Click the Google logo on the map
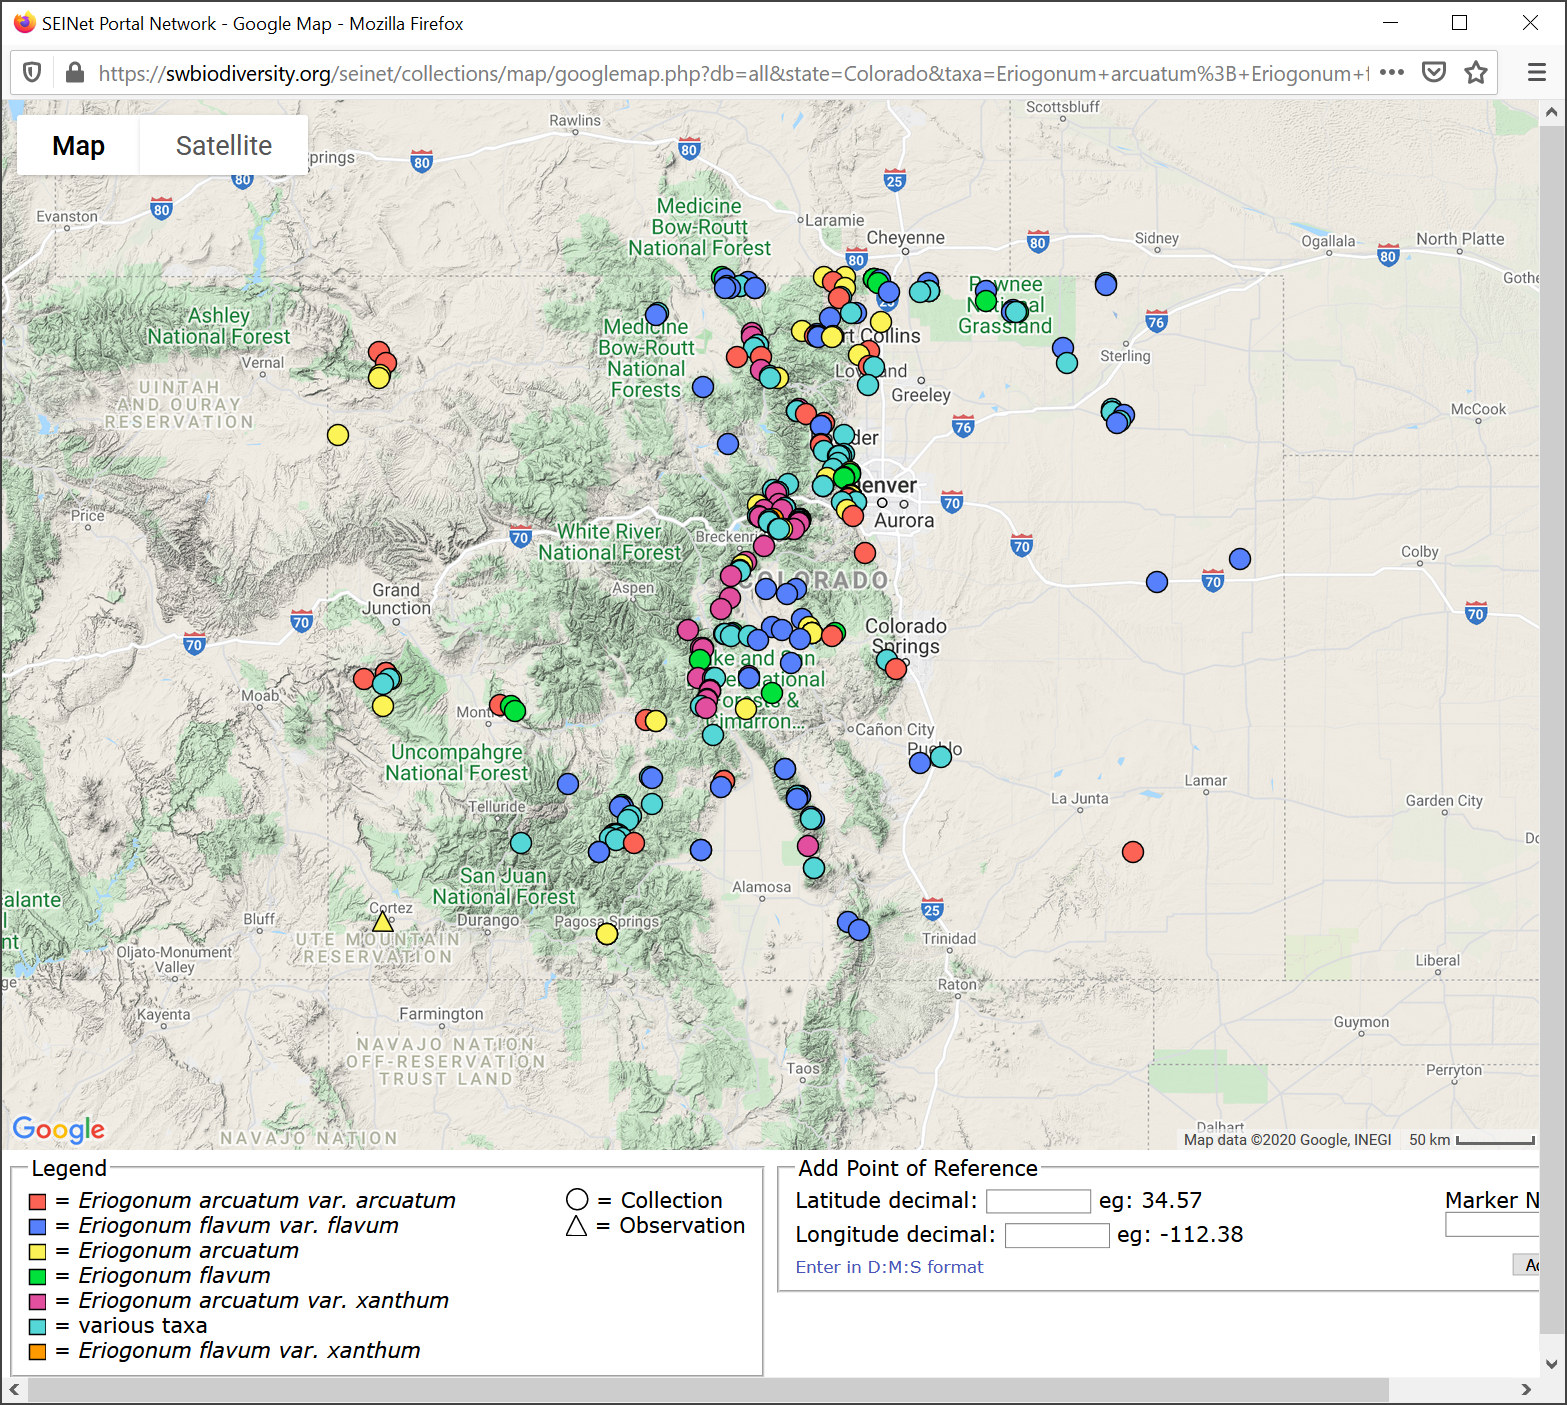This screenshot has height=1405, width=1567. coord(59,1129)
